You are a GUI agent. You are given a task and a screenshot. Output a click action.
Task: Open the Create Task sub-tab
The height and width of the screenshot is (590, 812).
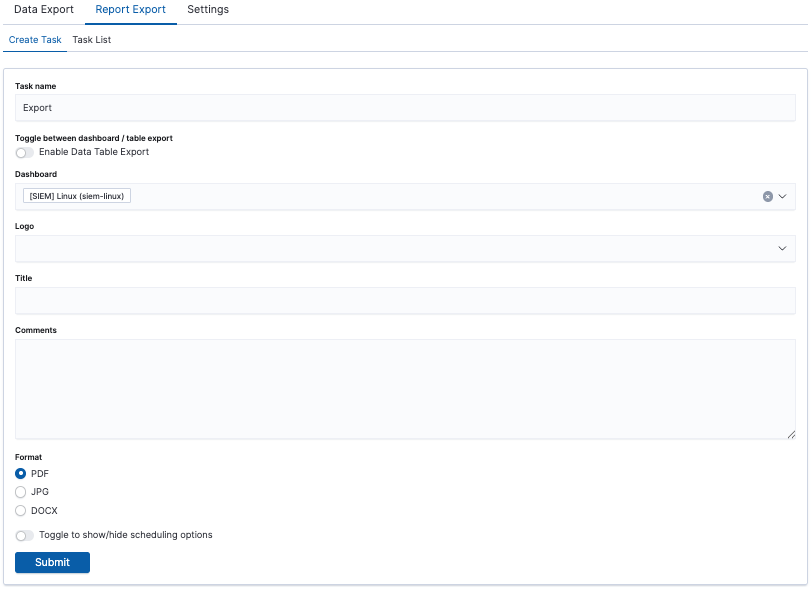point(35,40)
